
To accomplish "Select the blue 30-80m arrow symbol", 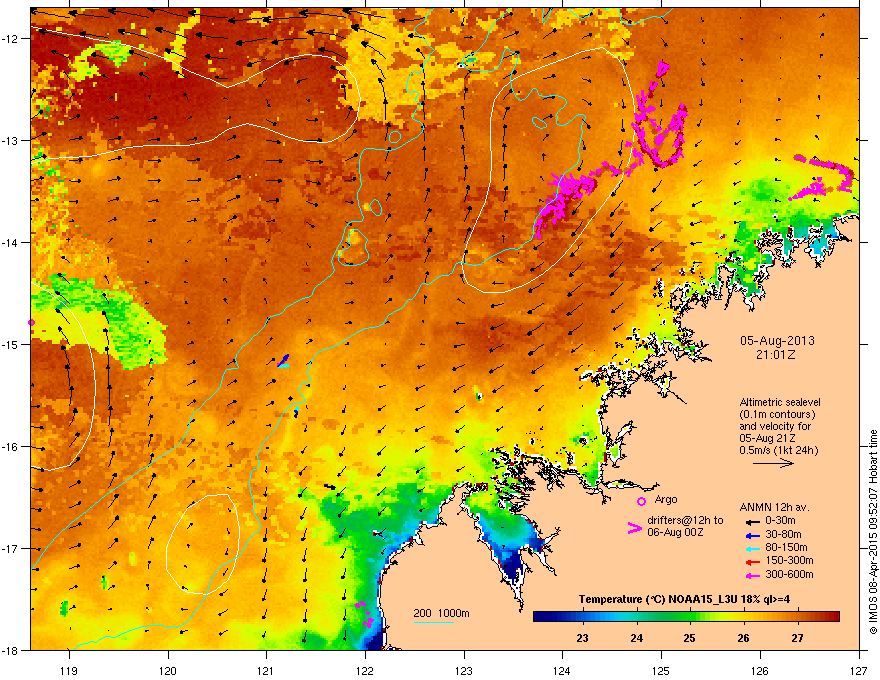I will (x=753, y=535).
